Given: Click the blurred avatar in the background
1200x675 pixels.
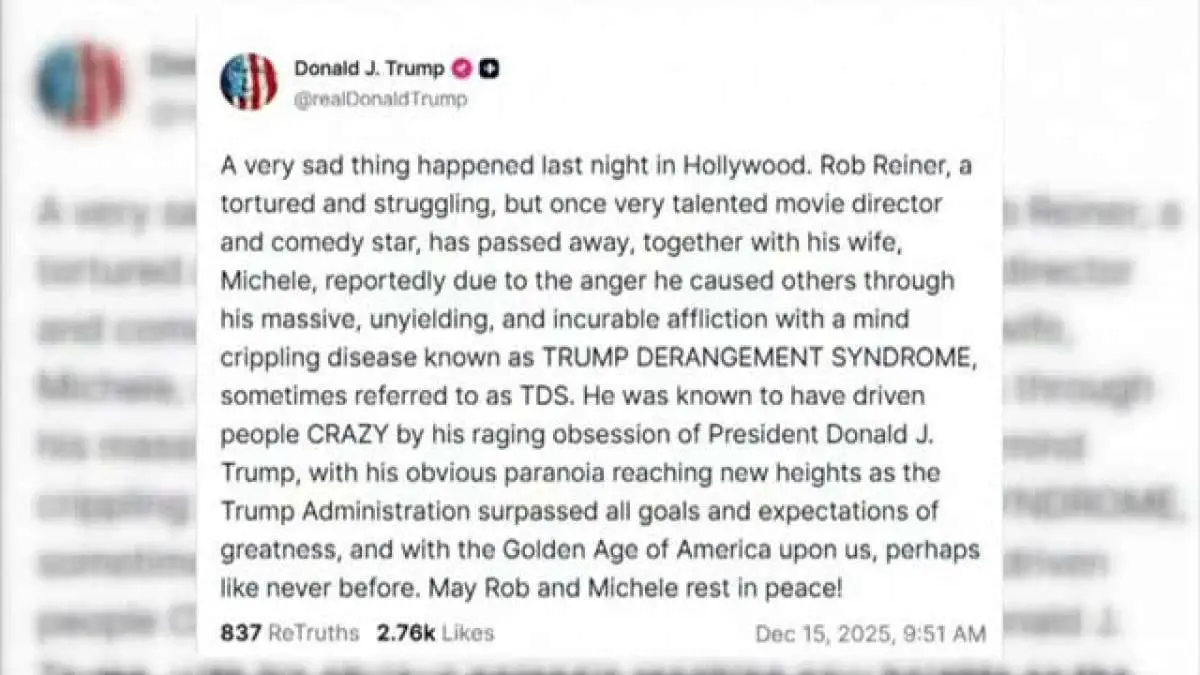Looking at the screenshot, I should [80, 84].
